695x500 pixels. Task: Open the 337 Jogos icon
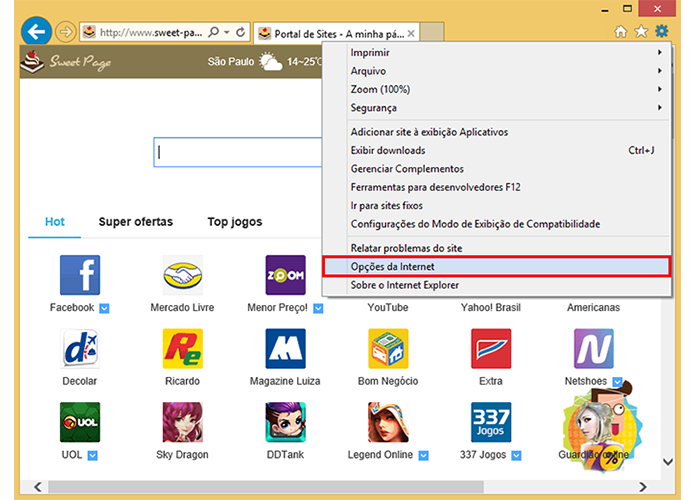pos(491,422)
